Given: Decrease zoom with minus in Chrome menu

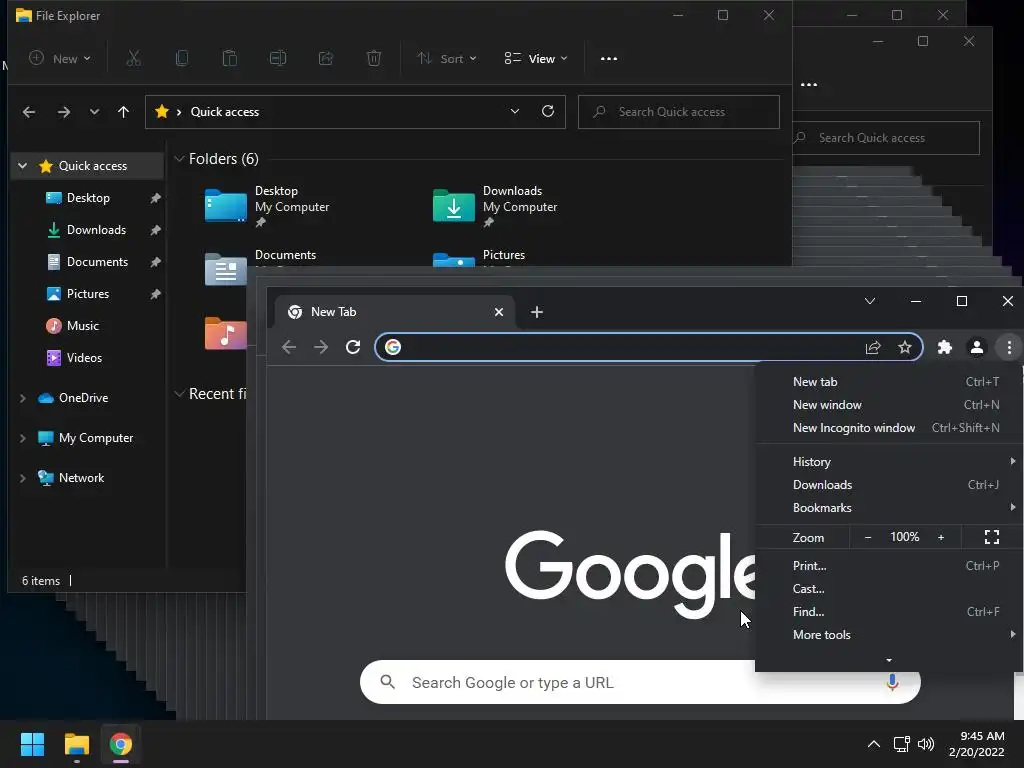Looking at the screenshot, I should 868,537.
